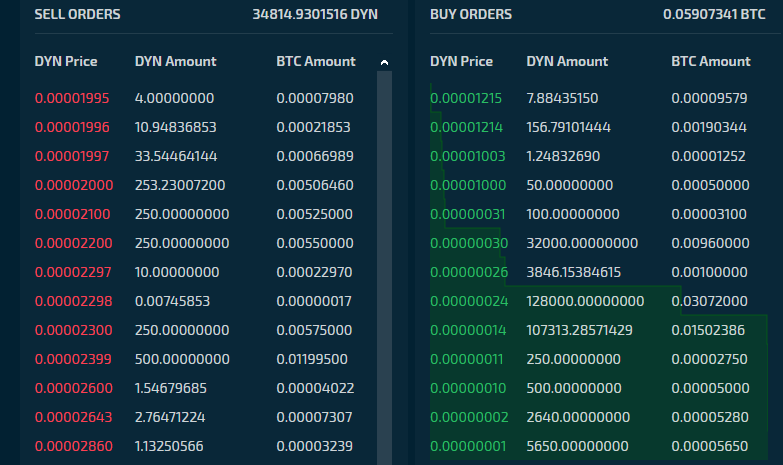Select sell price 0.00002298

73,301
